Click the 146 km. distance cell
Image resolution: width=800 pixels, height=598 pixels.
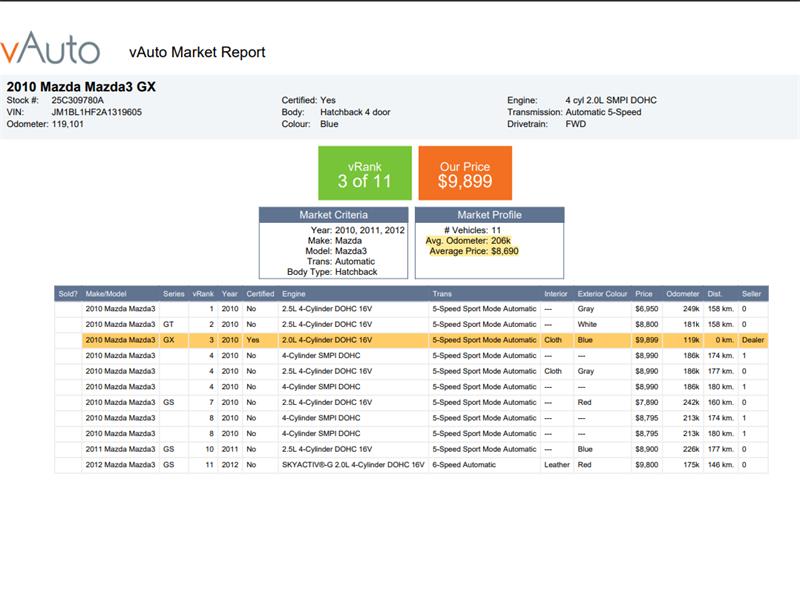(x=721, y=465)
